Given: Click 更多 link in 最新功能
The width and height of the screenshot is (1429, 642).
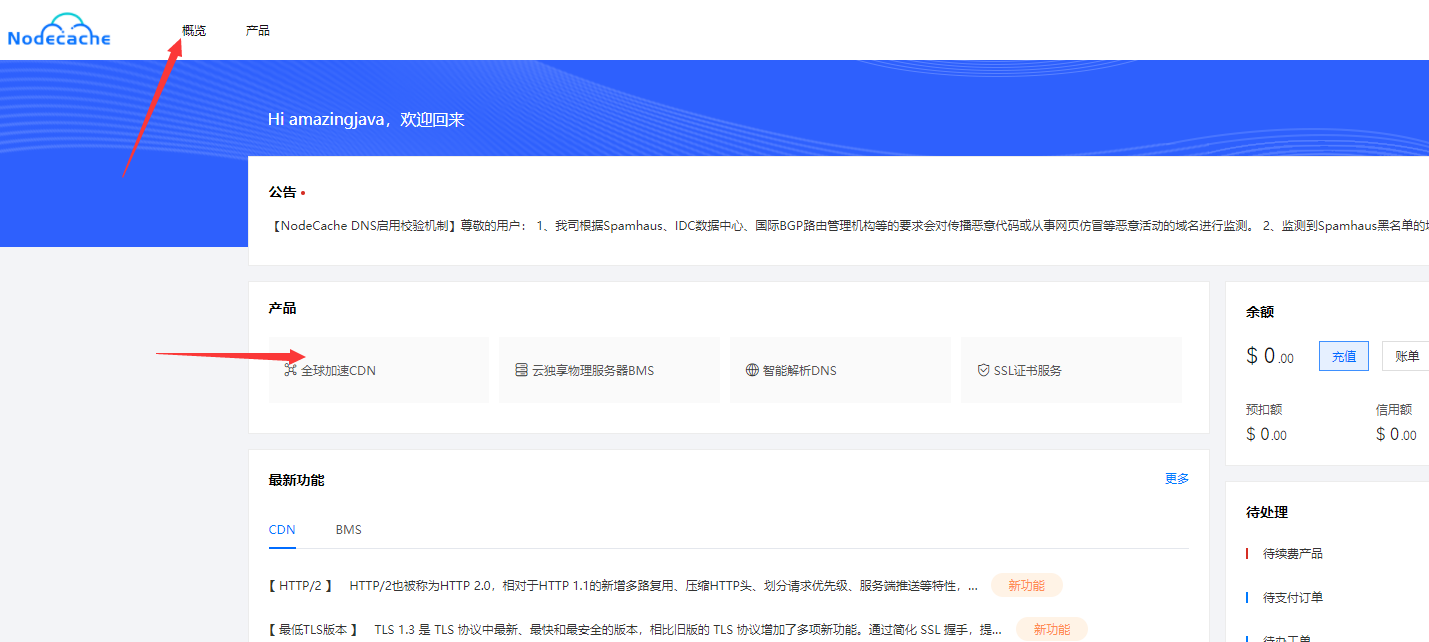Looking at the screenshot, I should point(1177,478).
